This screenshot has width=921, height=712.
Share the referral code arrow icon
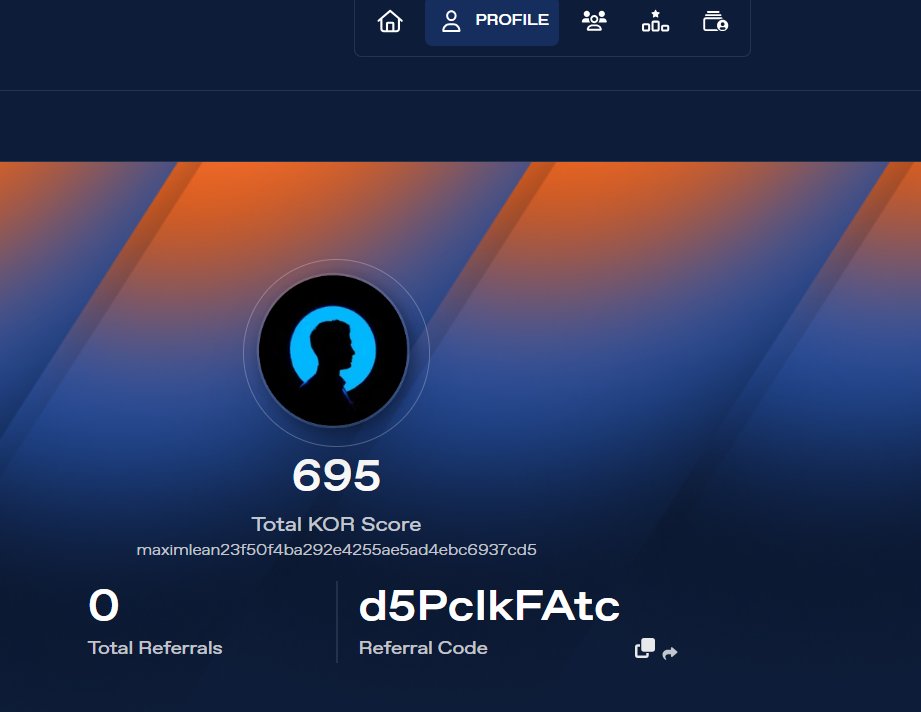pos(670,653)
